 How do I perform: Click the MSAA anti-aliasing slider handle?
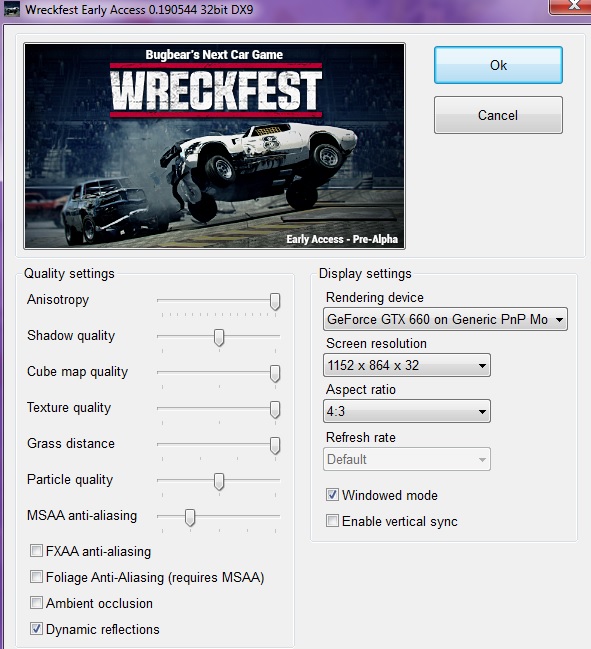(190, 517)
